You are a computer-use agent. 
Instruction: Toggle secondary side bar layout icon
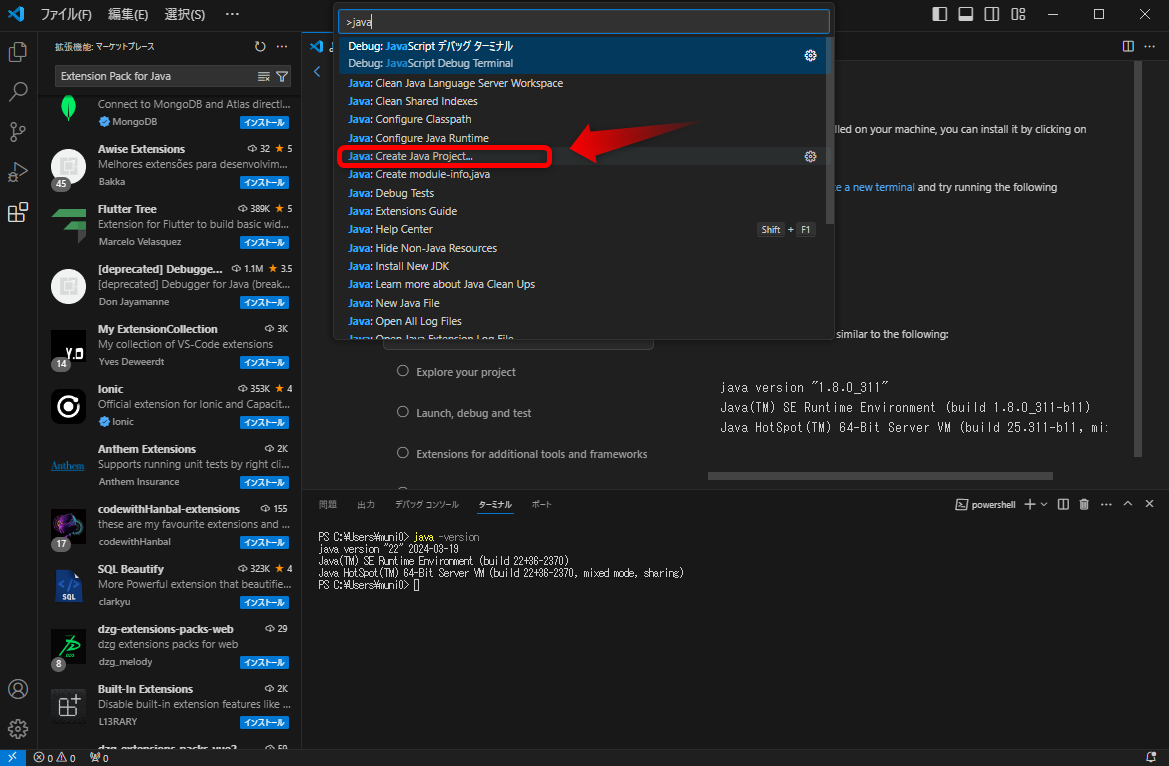992,14
